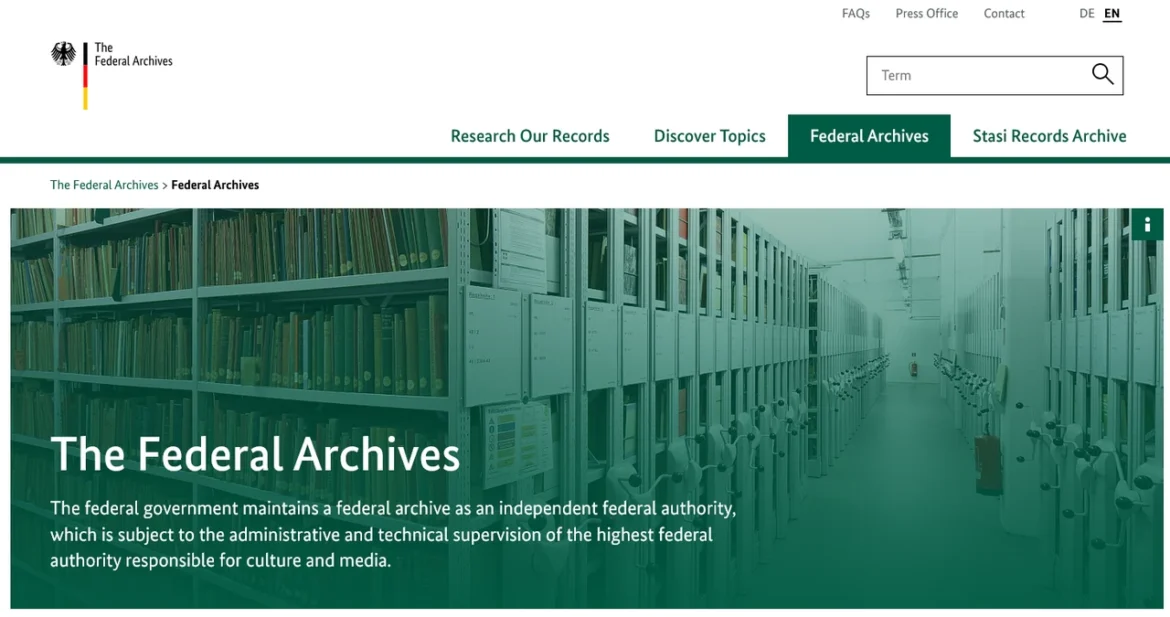Open the Stasi Records Archive menu

[x=1049, y=136]
